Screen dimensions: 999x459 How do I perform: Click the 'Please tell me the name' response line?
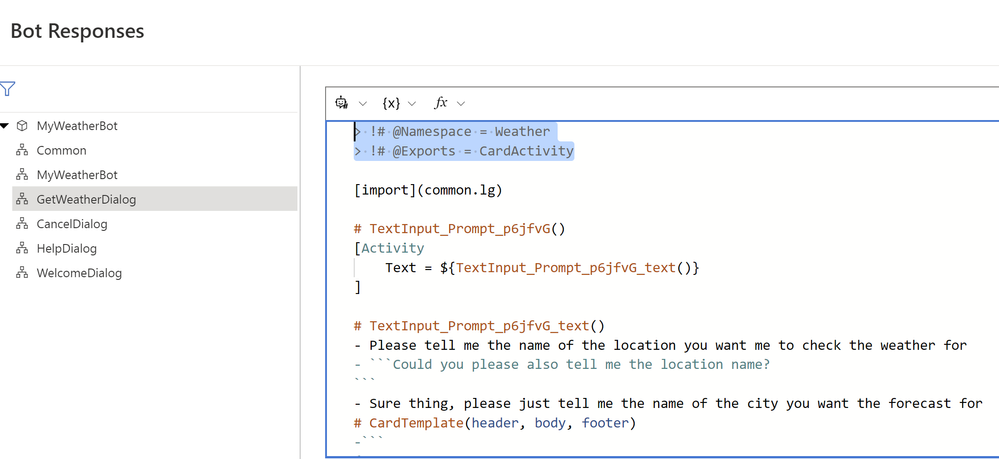[x=661, y=346]
